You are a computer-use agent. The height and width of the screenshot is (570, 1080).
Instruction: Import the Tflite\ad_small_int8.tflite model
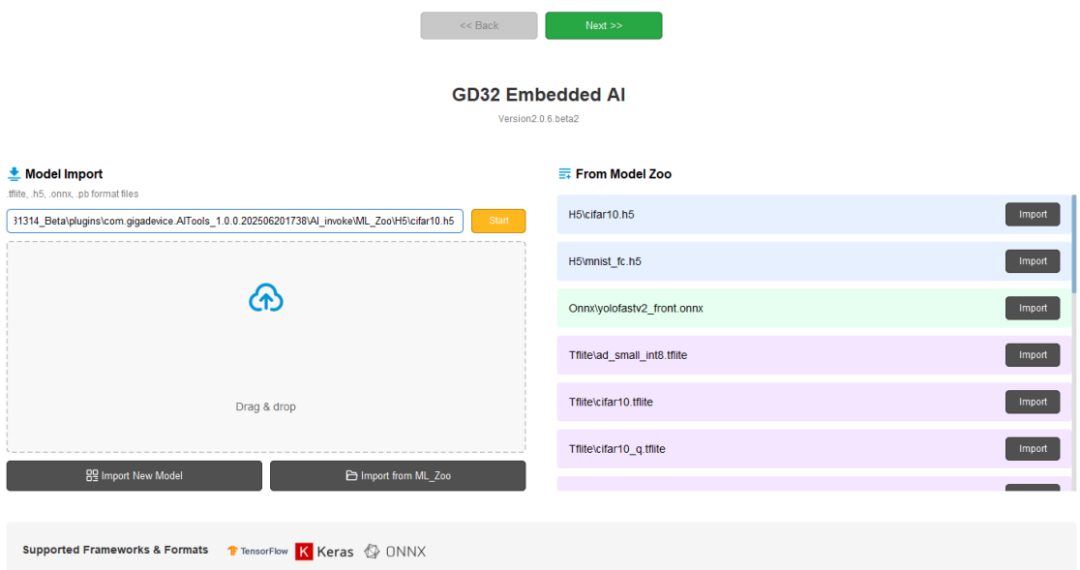[1032, 355]
